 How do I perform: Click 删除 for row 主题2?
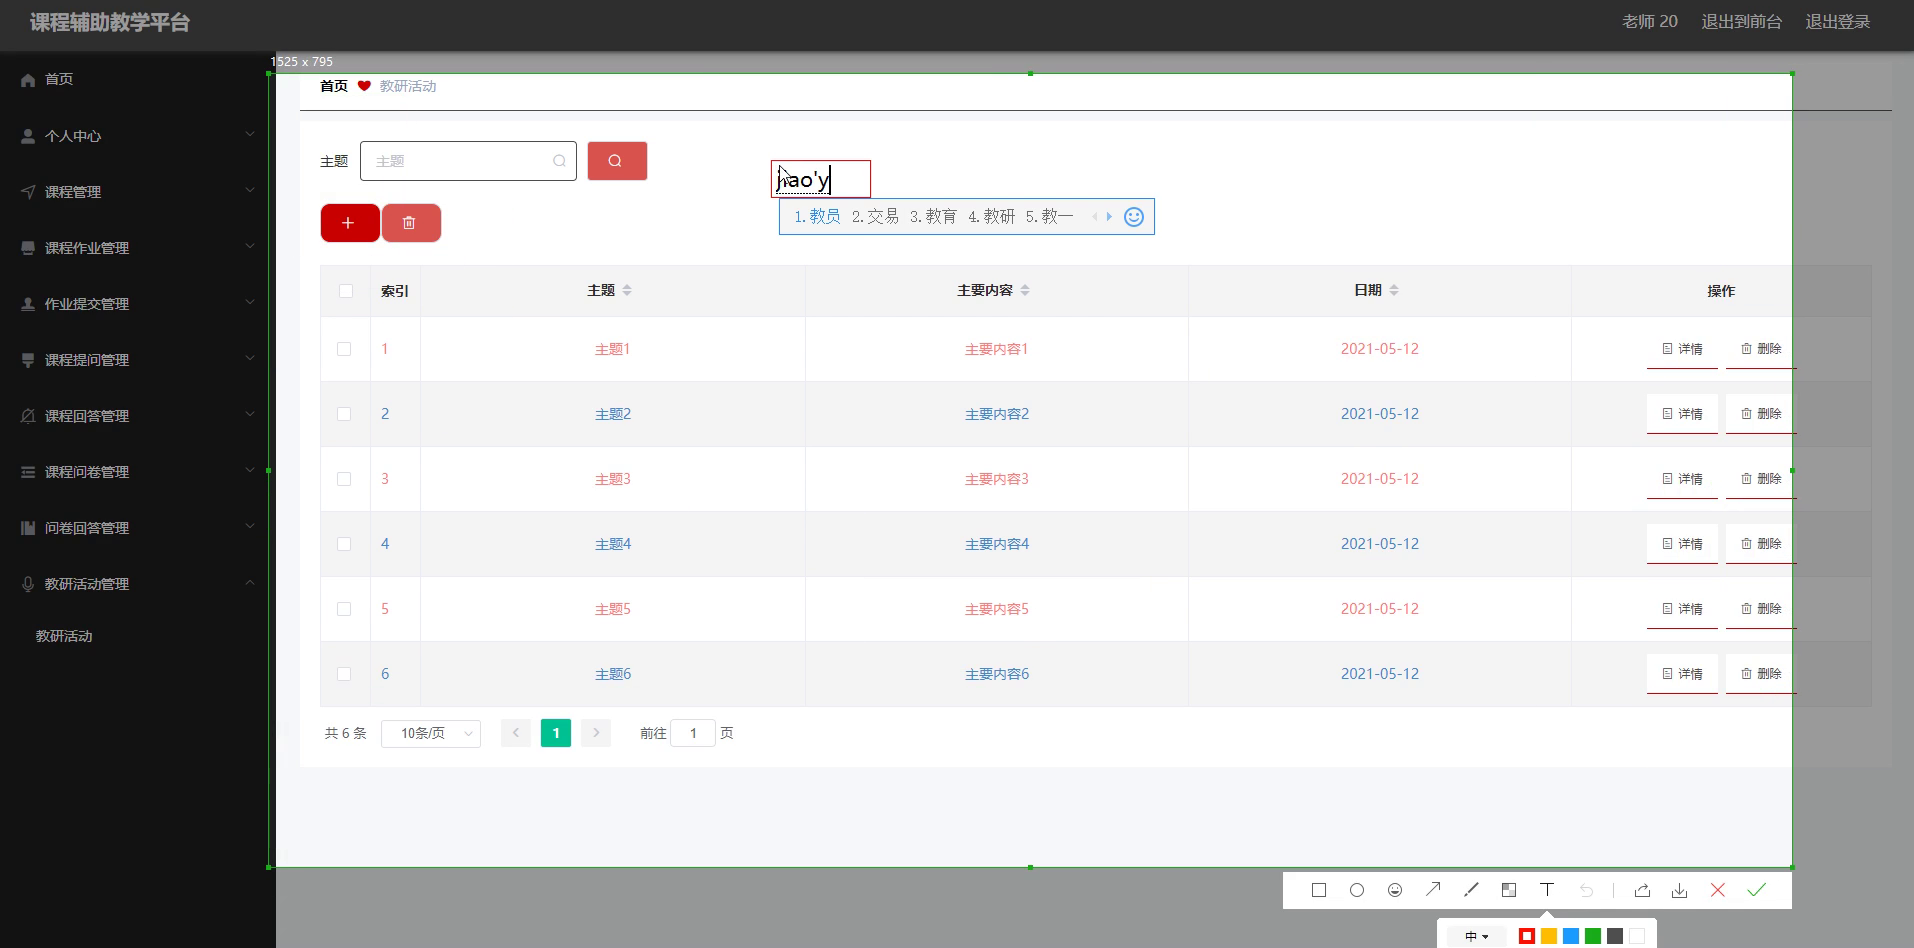point(1761,414)
